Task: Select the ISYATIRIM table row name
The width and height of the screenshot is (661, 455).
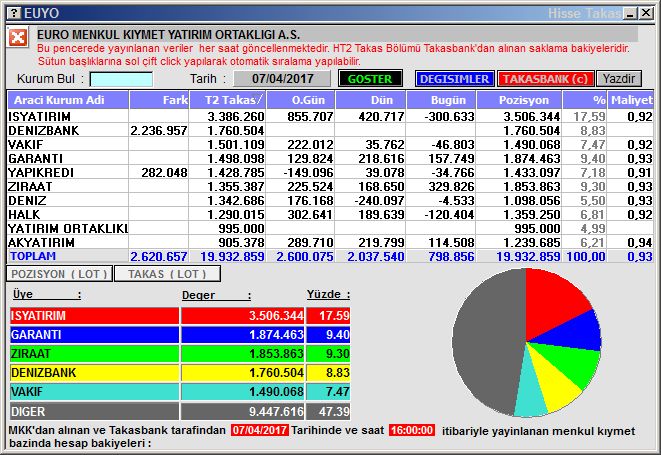Action: tap(40, 116)
